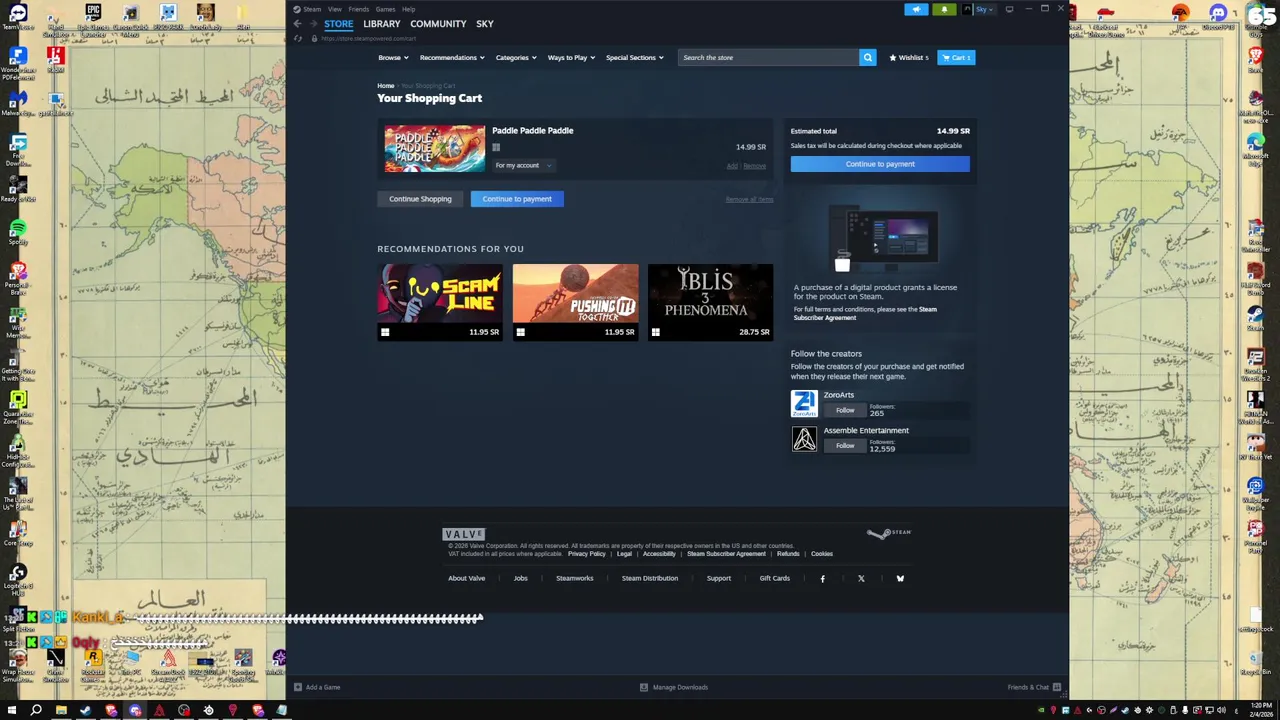Open the Support footer link
The height and width of the screenshot is (720, 1280).
pyautogui.click(x=718, y=578)
